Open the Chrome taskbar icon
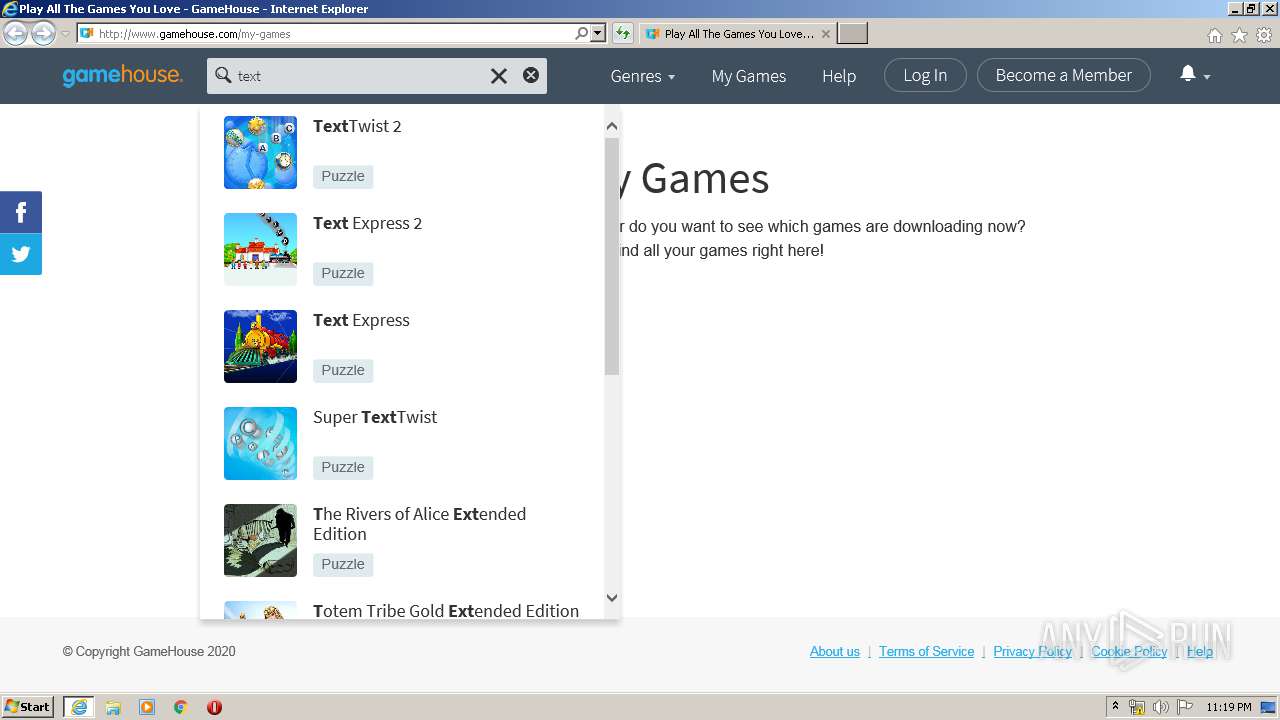1280x720 pixels. [181, 707]
